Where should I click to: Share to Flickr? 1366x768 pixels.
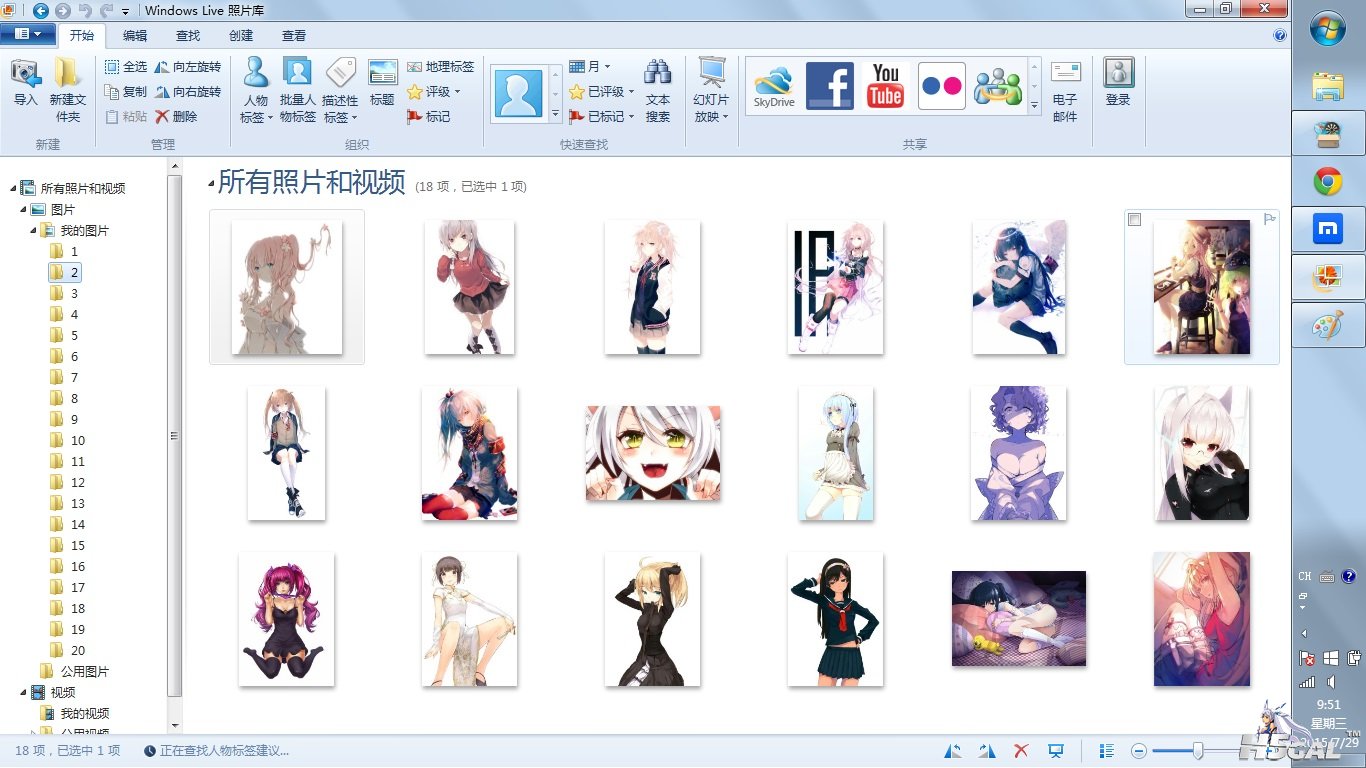[941, 86]
